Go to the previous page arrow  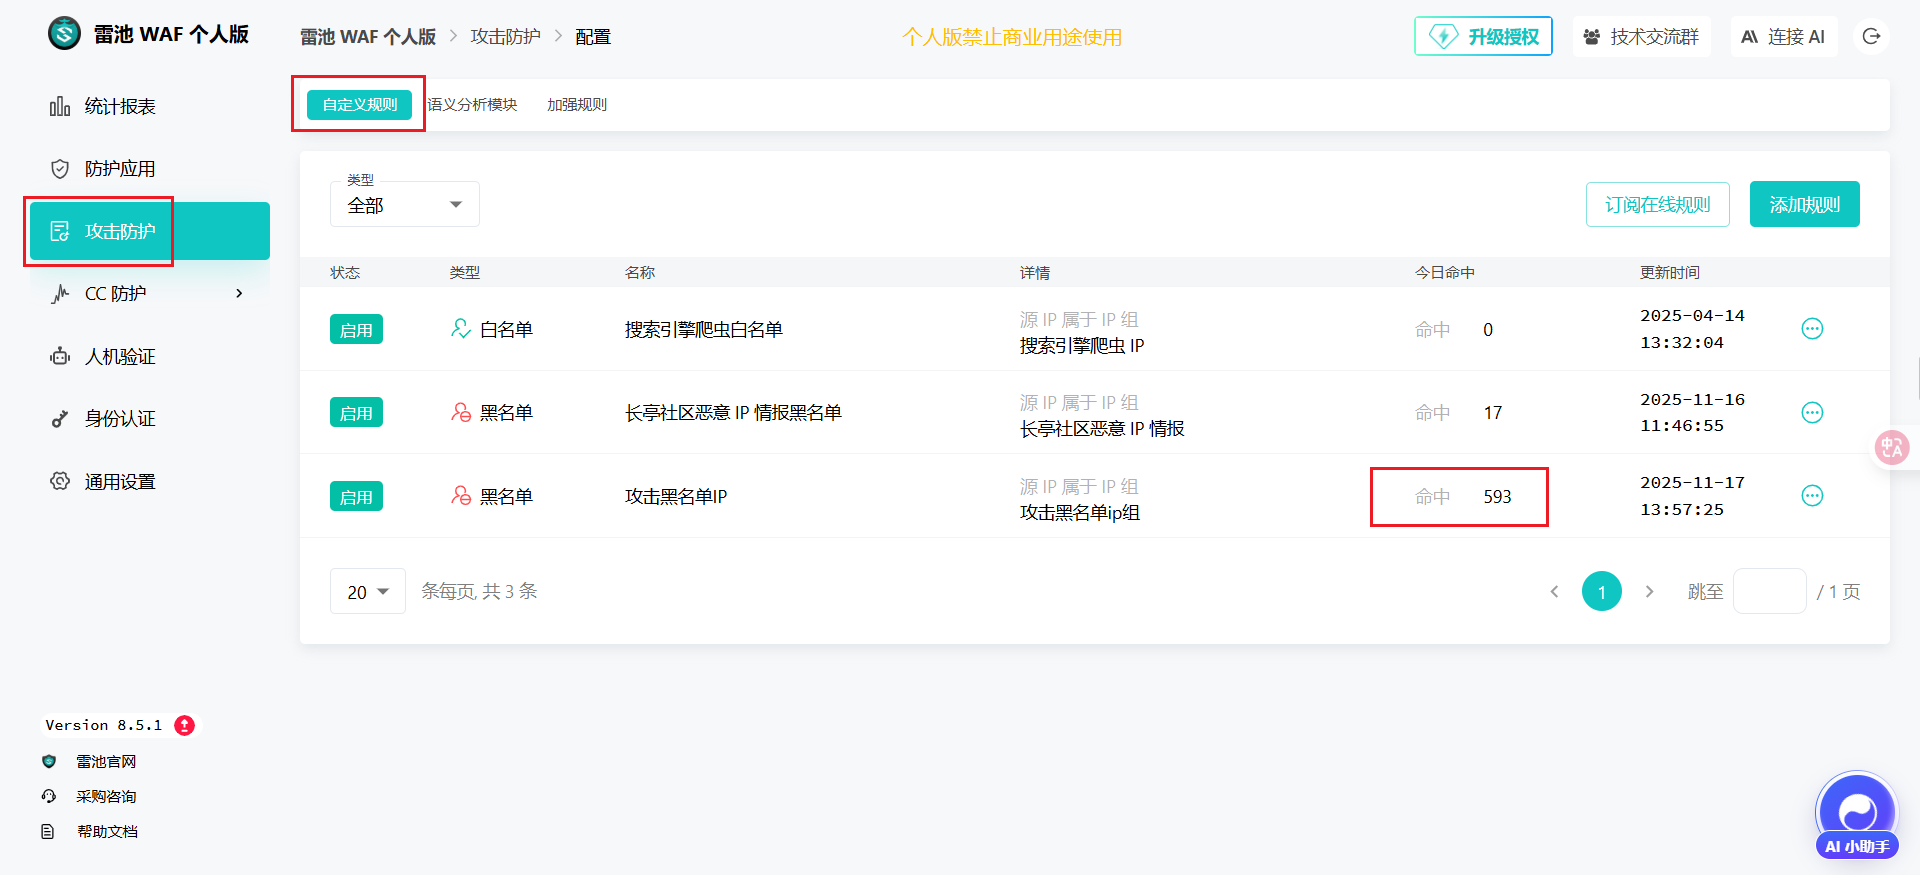(1554, 591)
